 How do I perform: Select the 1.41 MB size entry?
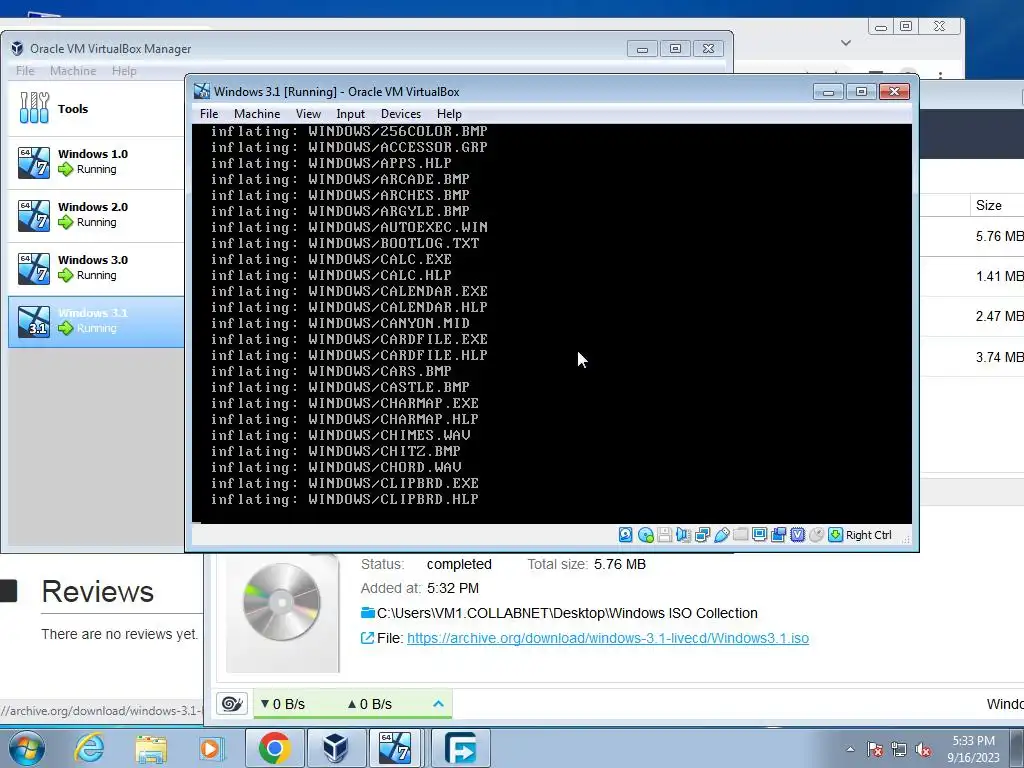999,276
